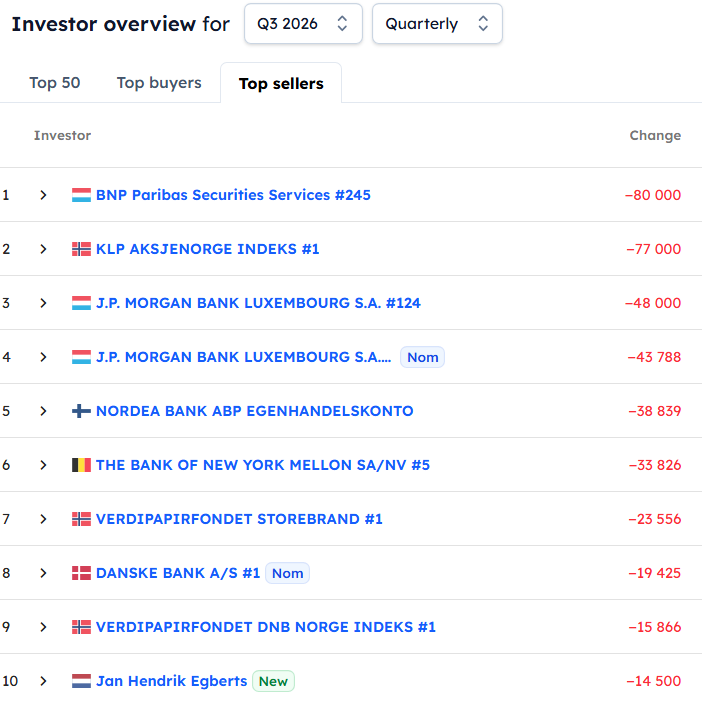The image size is (702, 701).
Task: Open the Quarterly interval dropdown
Action: click(437, 24)
